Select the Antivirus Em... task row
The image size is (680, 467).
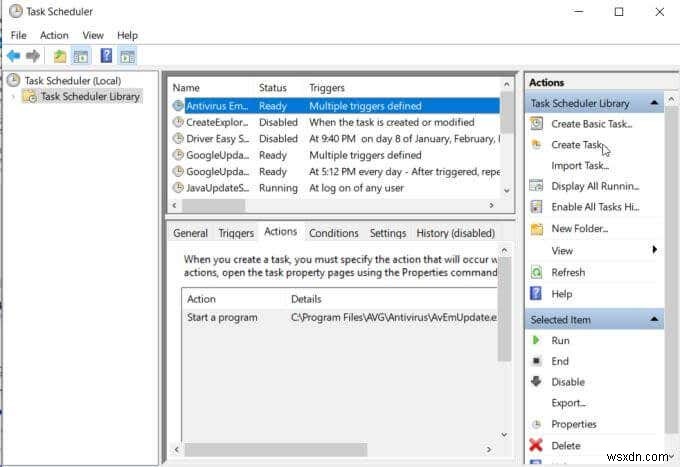[336, 106]
